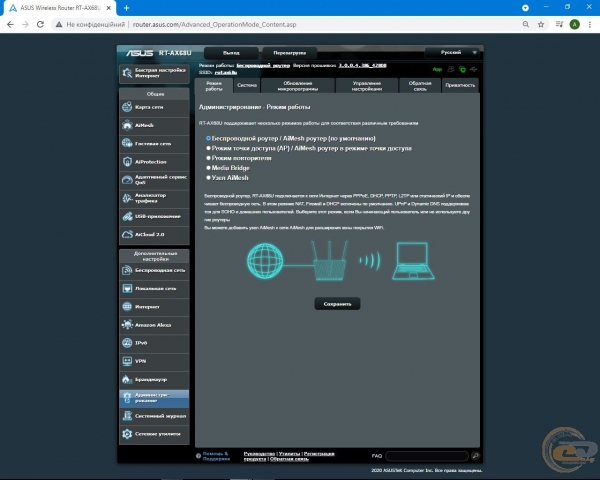Screen dimensions: 600x480
Task: Open Quick Internet Setup wizard icon
Action: [127, 73]
